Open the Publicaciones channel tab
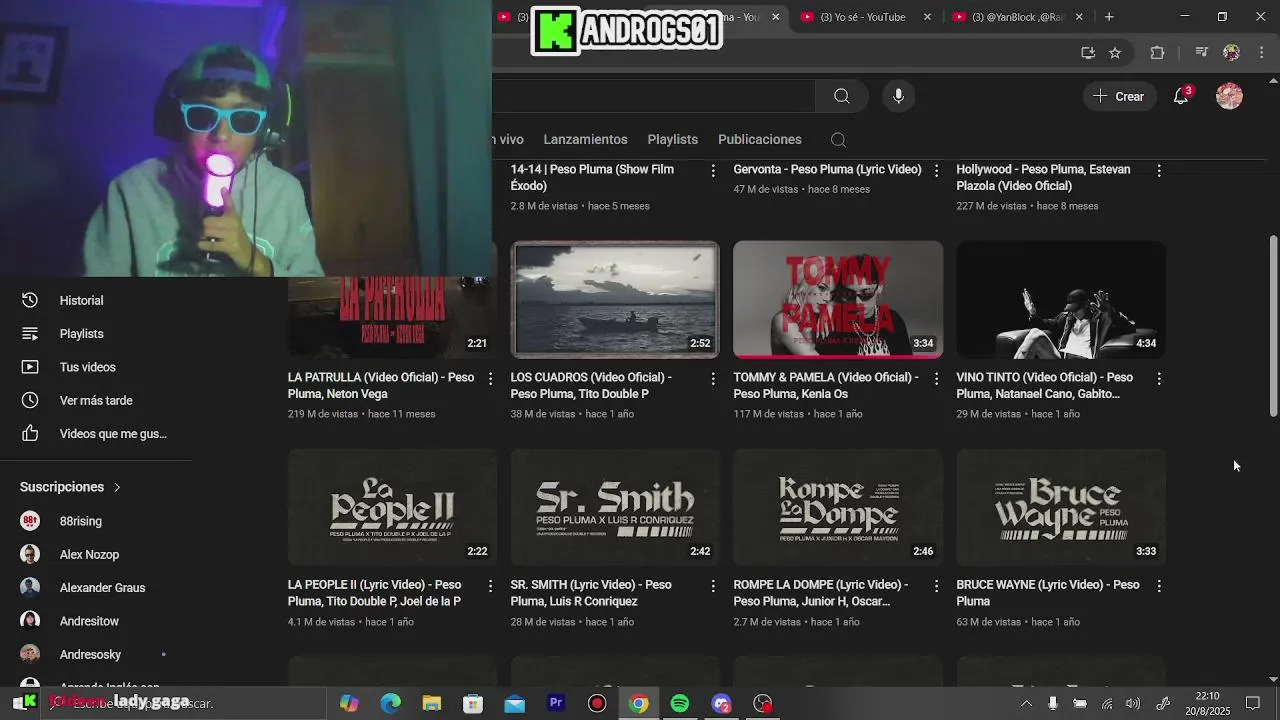Screen dimensions: 1280x720 pos(760,139)
